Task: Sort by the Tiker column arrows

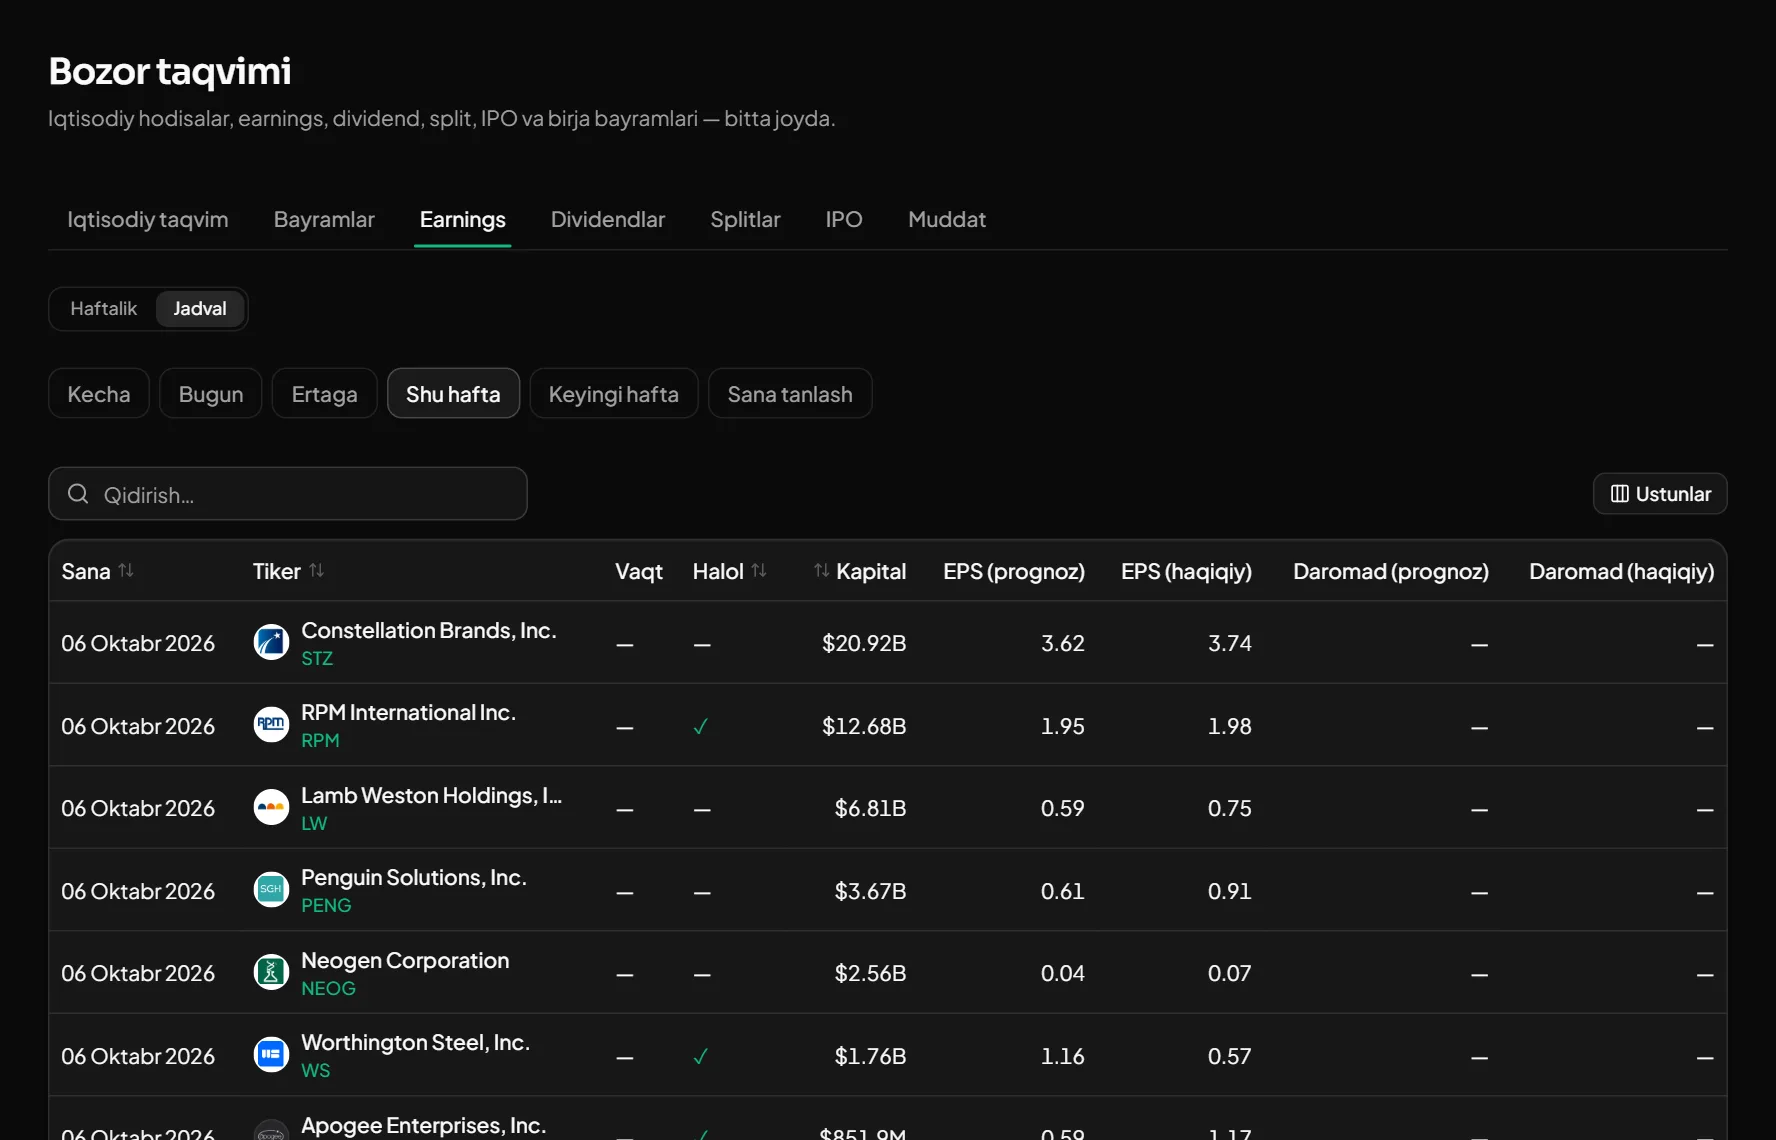Action: (x=316, y=570)
